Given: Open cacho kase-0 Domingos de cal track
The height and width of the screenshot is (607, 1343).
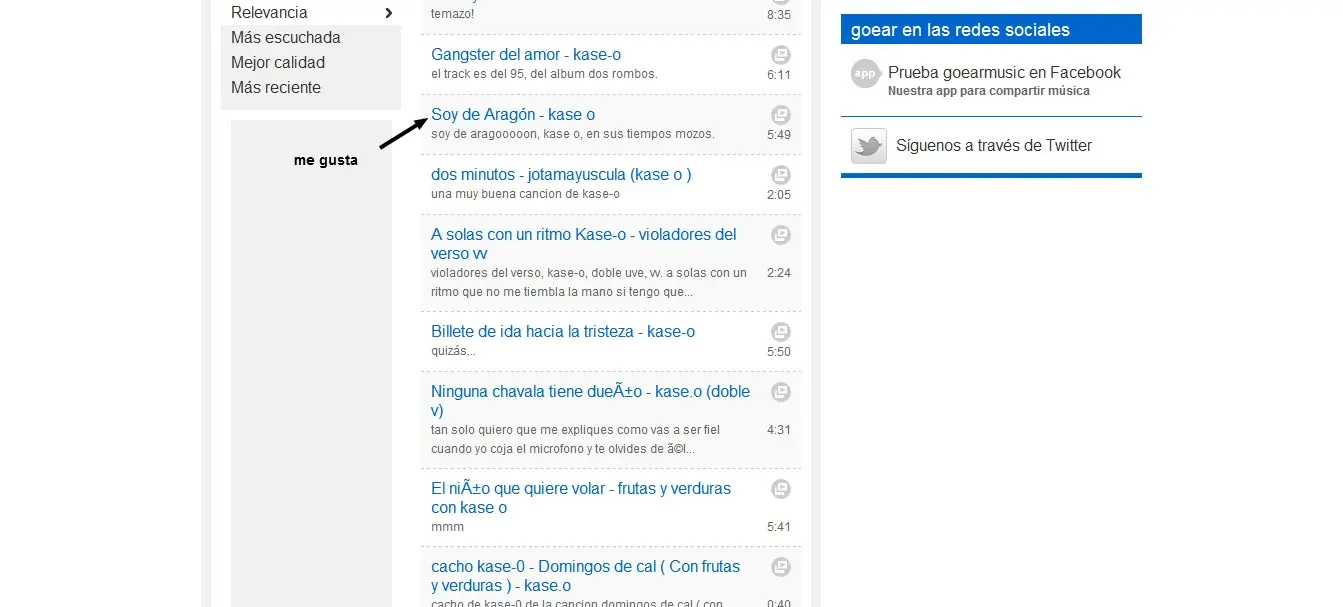Looking at the screenshot, I should 586,576.
